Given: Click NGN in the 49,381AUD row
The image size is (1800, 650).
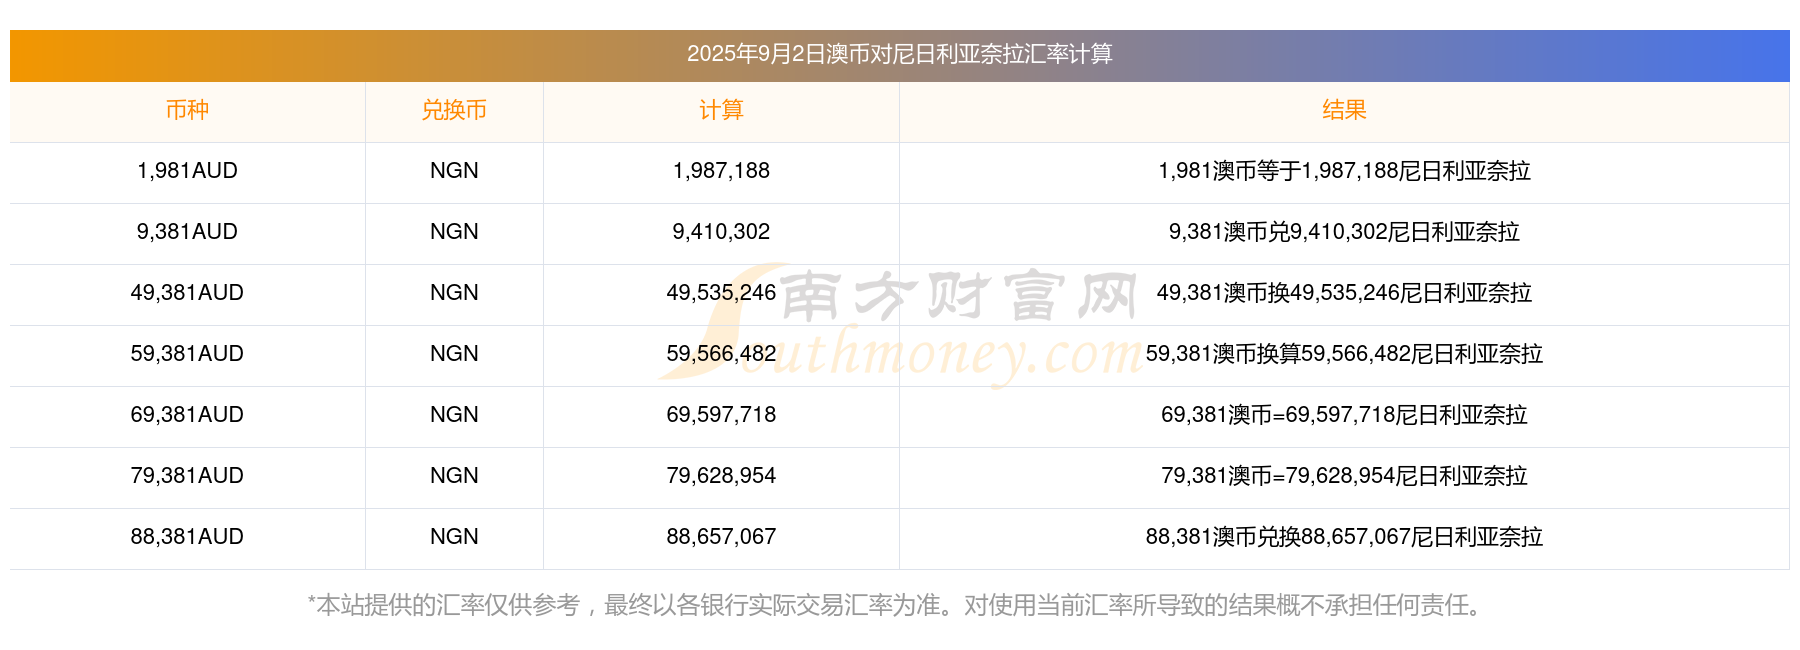Looking at the screenshot, I should tap(454, 293).
